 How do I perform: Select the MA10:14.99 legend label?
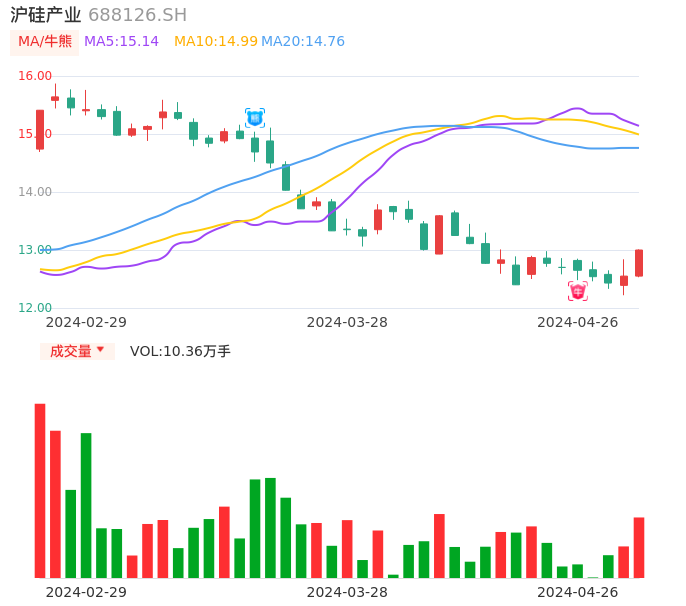tap(215, 41)
